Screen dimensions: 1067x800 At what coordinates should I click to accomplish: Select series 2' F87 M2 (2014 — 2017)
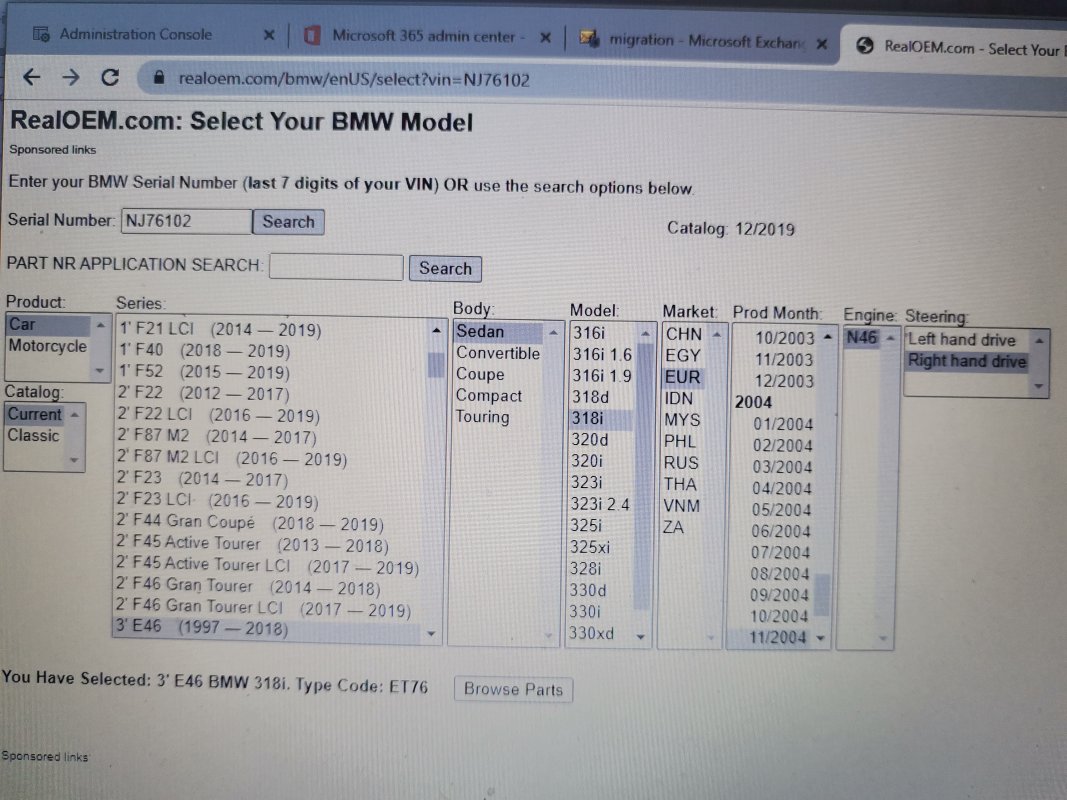click(272, 437)
